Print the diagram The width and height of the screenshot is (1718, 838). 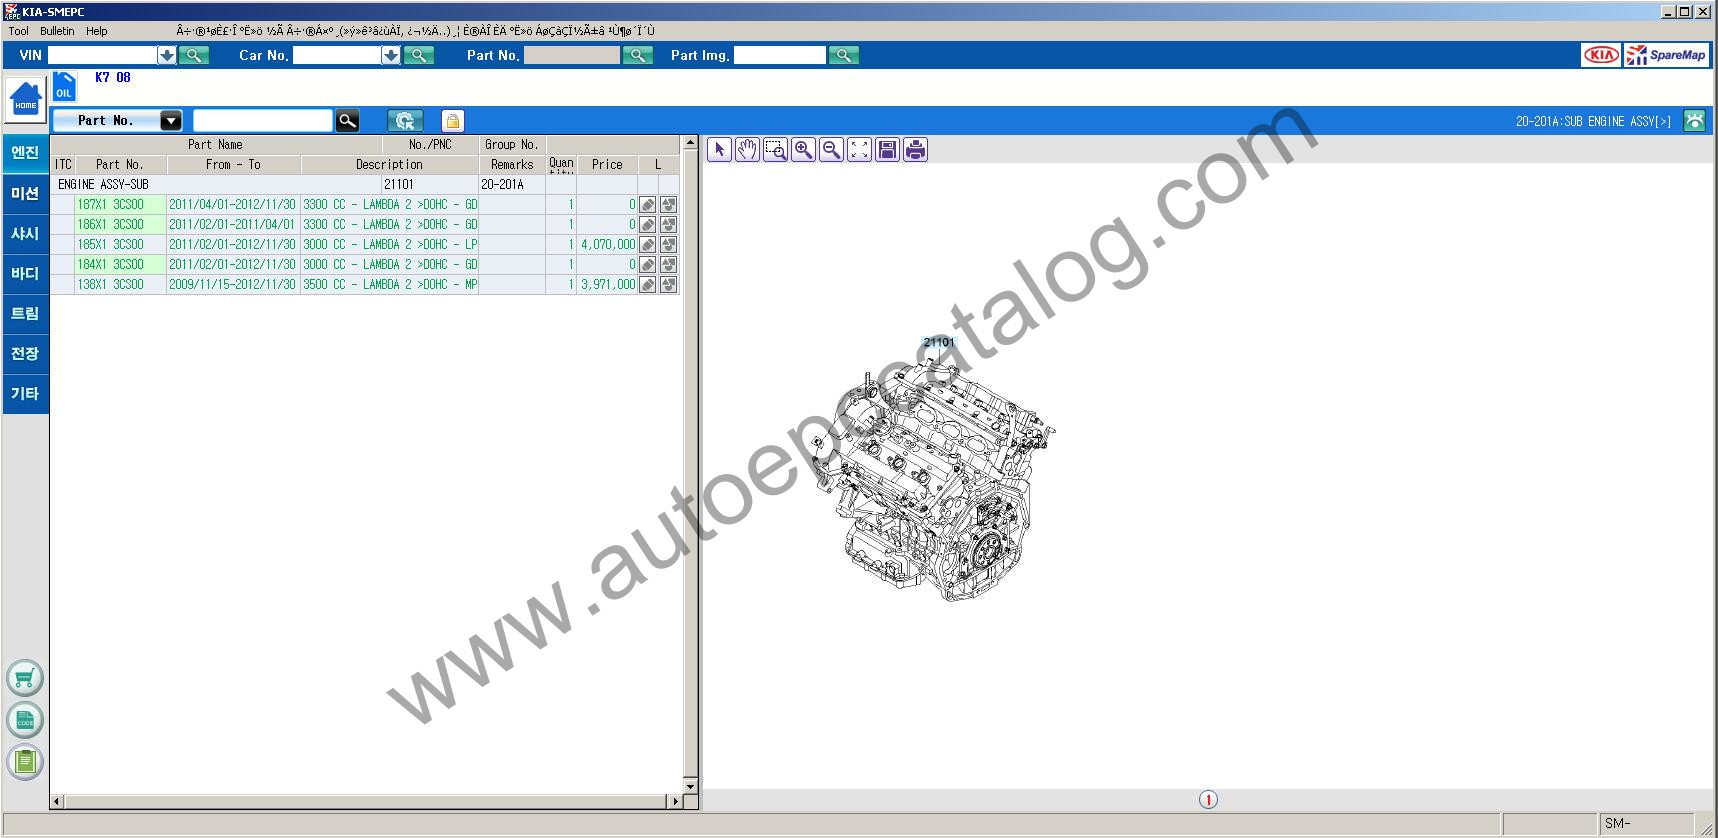tap(915, 150)
